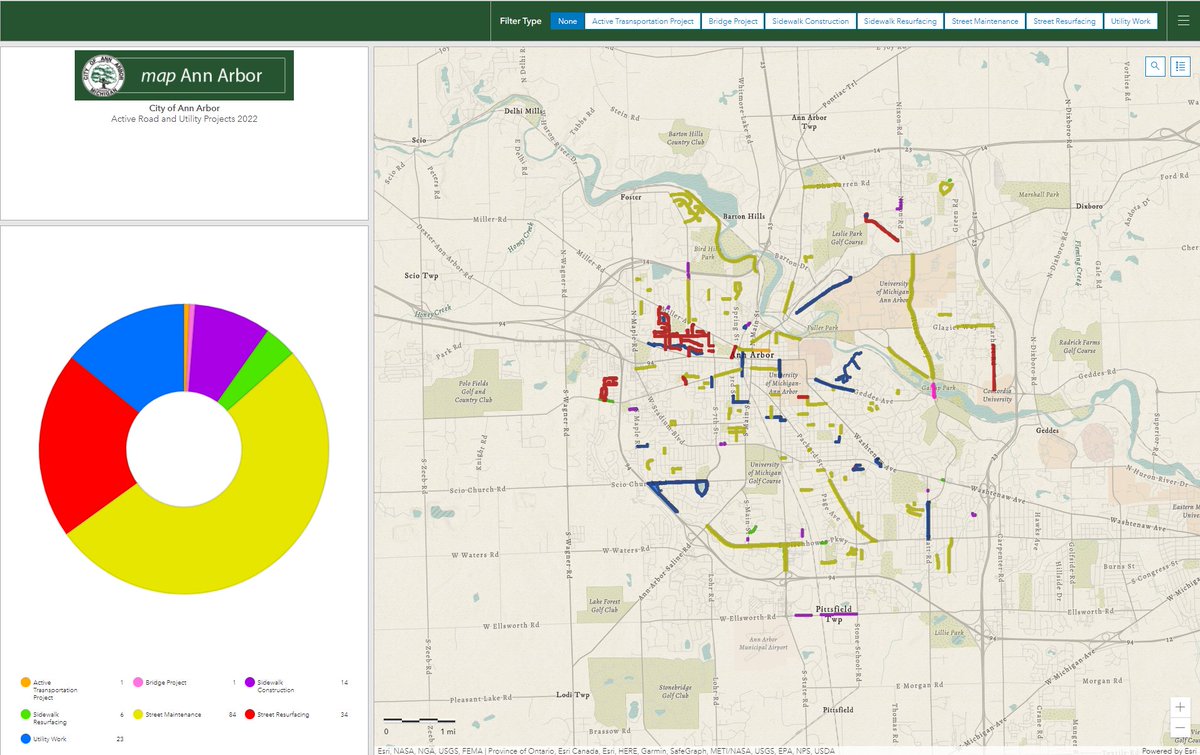Filter by Sidewalk Resurfacing
This screenshot has width=1200, height=755.
(900, 20)
